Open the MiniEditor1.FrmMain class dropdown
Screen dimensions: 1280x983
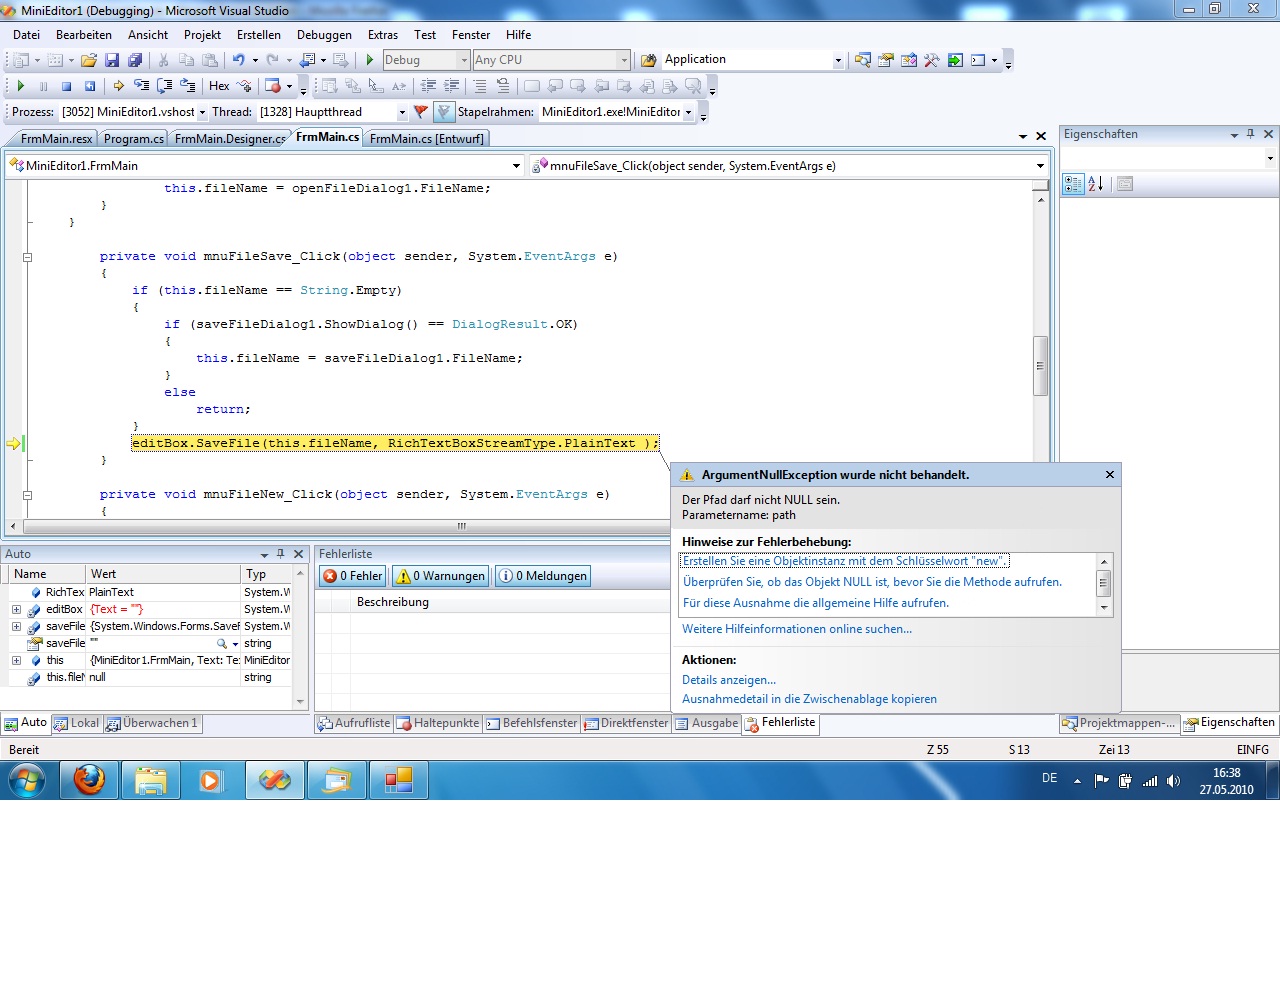[517, 166]
